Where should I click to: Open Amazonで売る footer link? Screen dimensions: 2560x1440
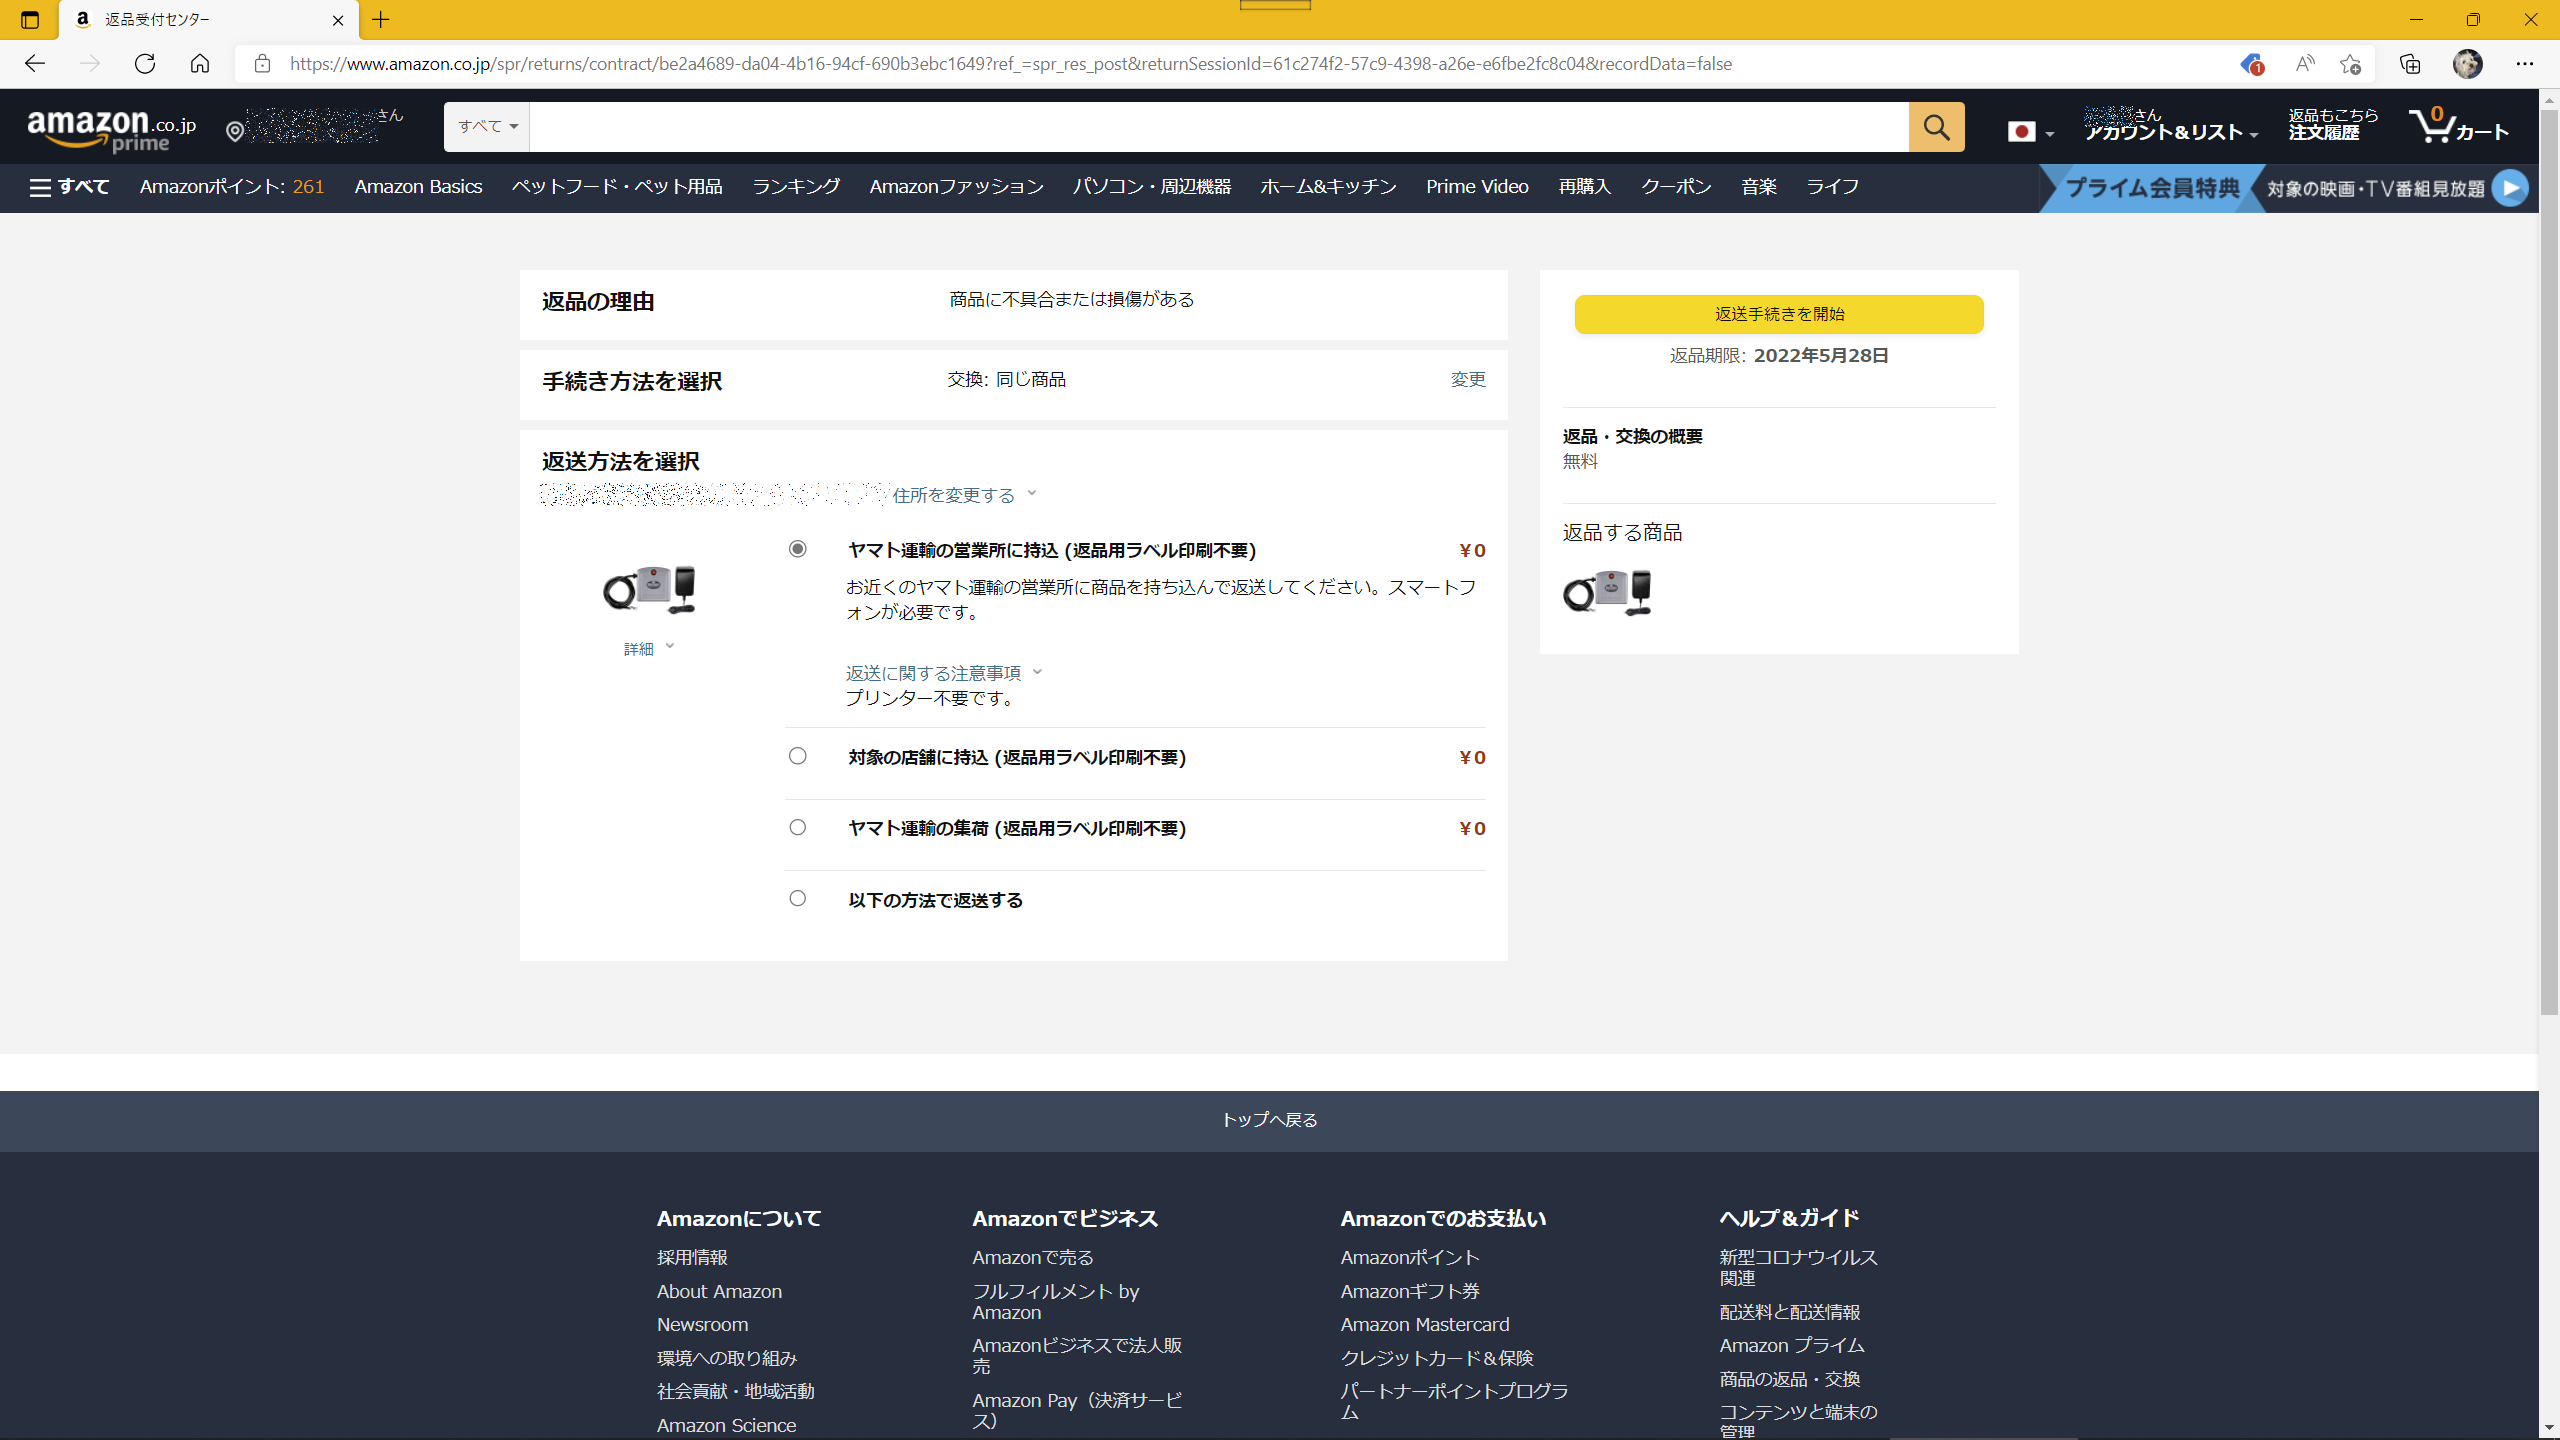tap(1033, 1257)
